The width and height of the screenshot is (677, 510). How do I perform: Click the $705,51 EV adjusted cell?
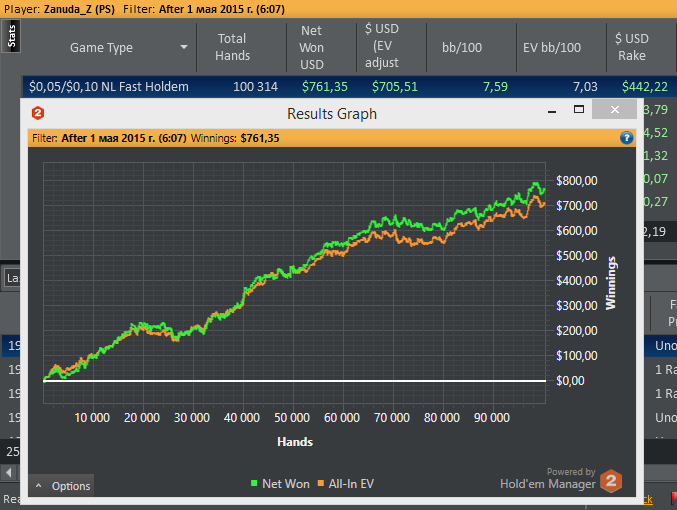pyautogui.click(x=395, y=87)
